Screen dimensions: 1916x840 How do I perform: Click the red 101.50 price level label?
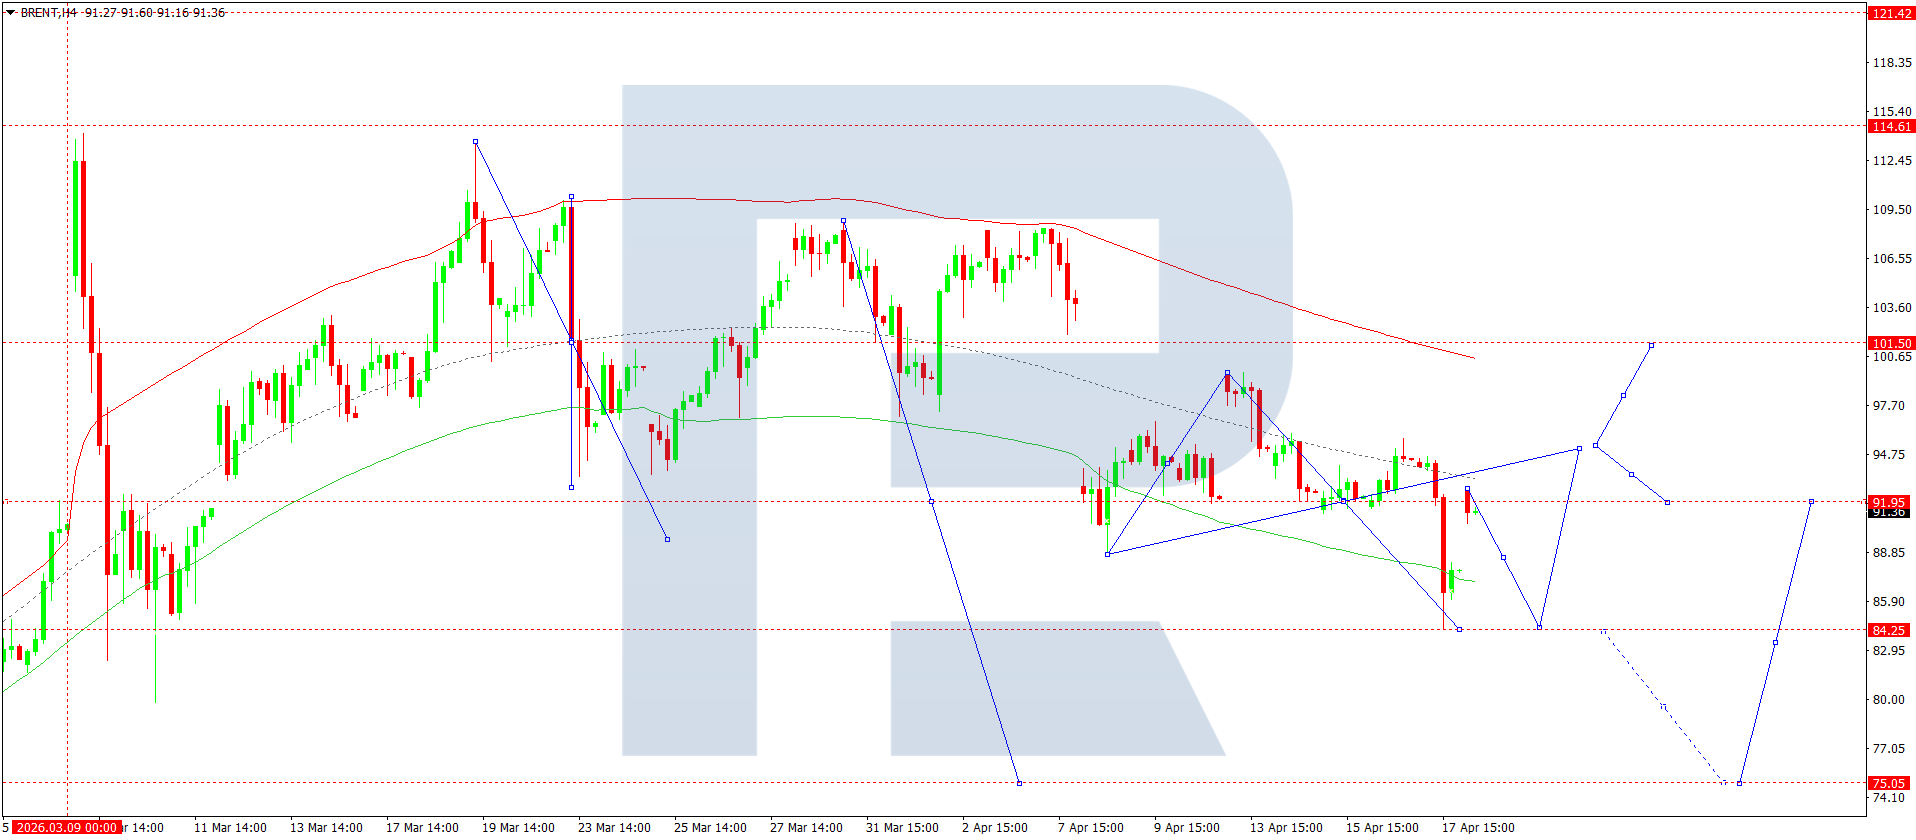coord(1890,343)
